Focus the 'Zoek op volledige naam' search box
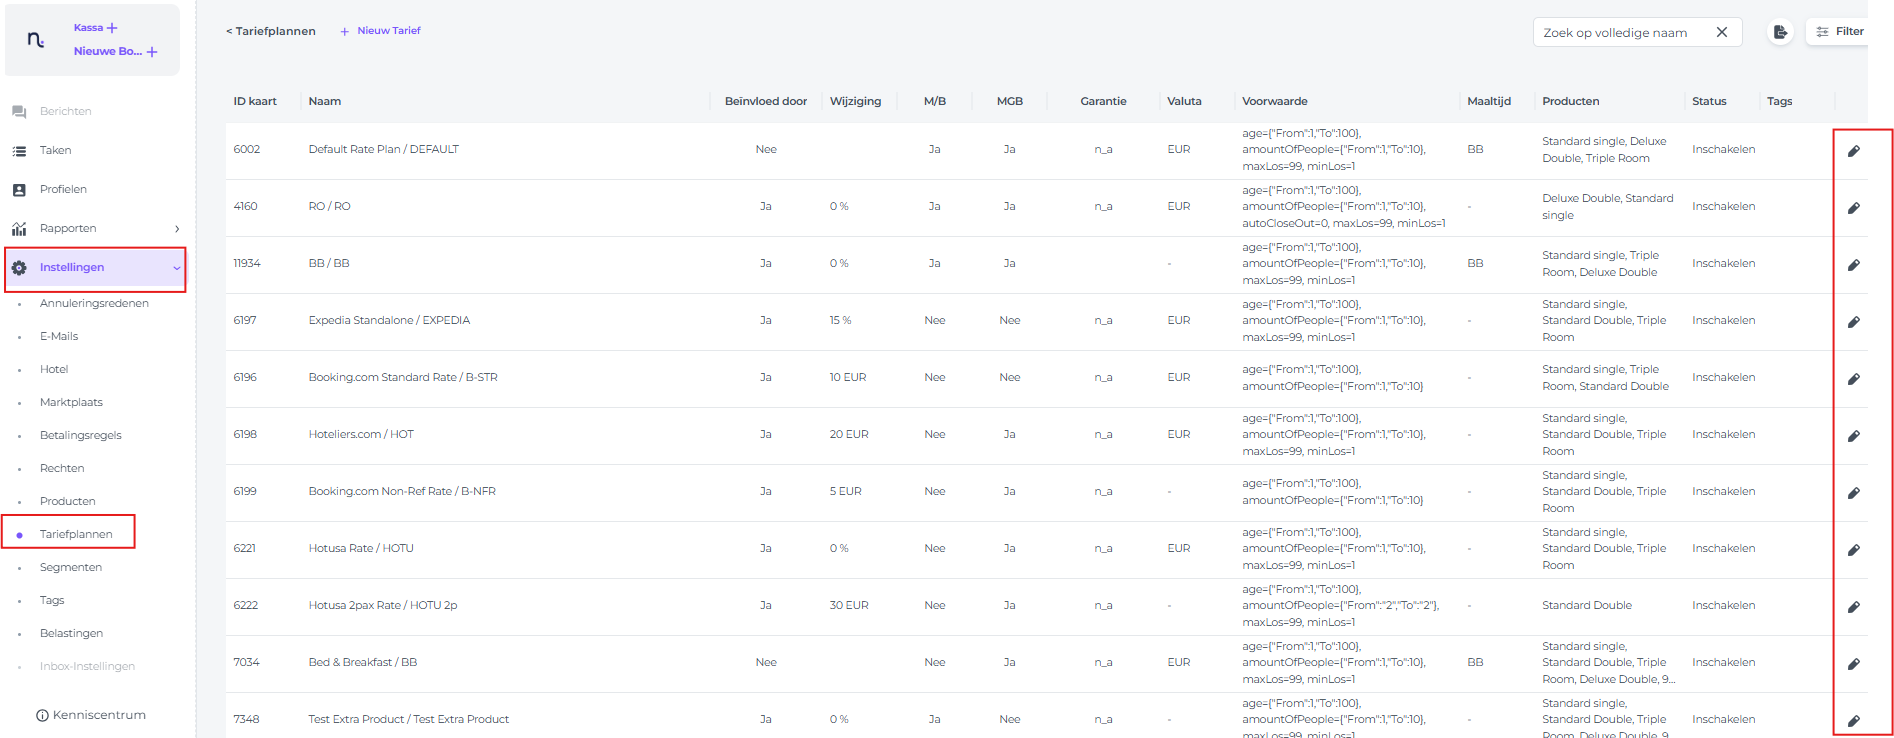Screen dimensions: 1894x738 (x=1622, y=32)
